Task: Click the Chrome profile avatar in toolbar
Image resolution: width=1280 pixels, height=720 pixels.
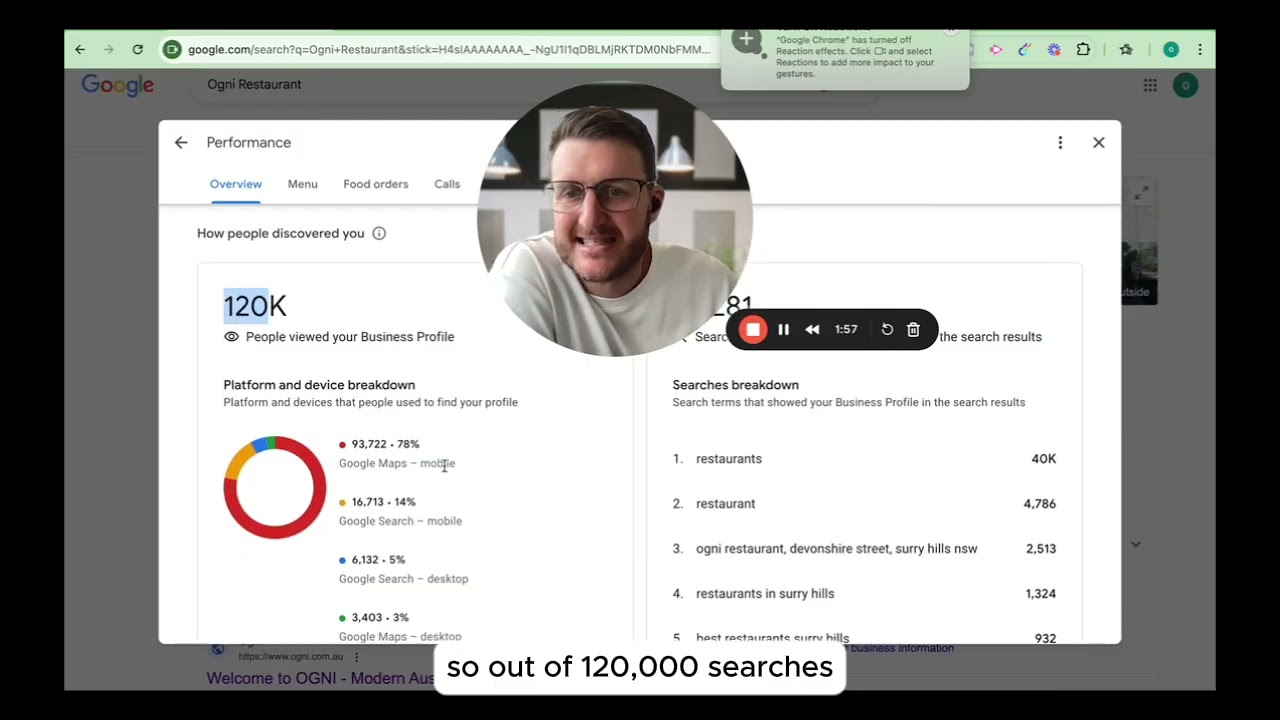Action: coord(1171,49)
